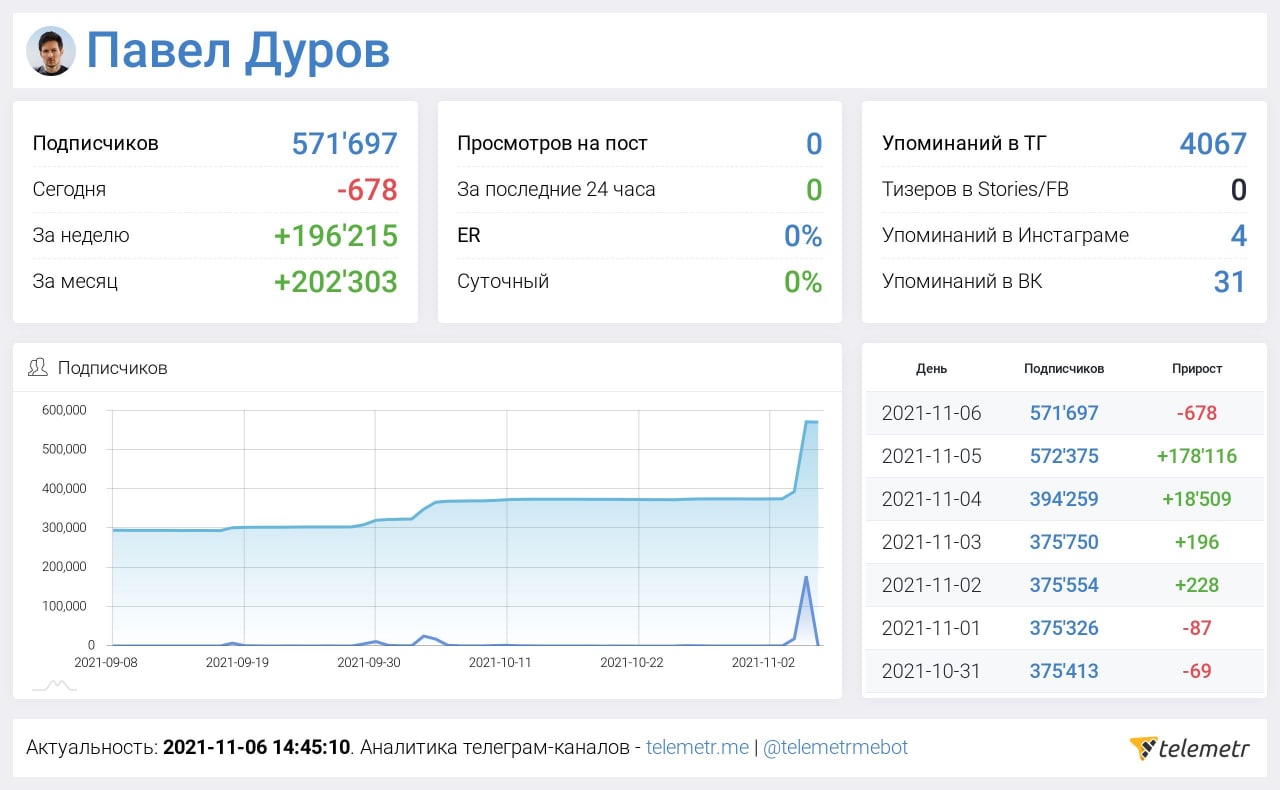Click the "ER" label

click(x=469, y=235)
